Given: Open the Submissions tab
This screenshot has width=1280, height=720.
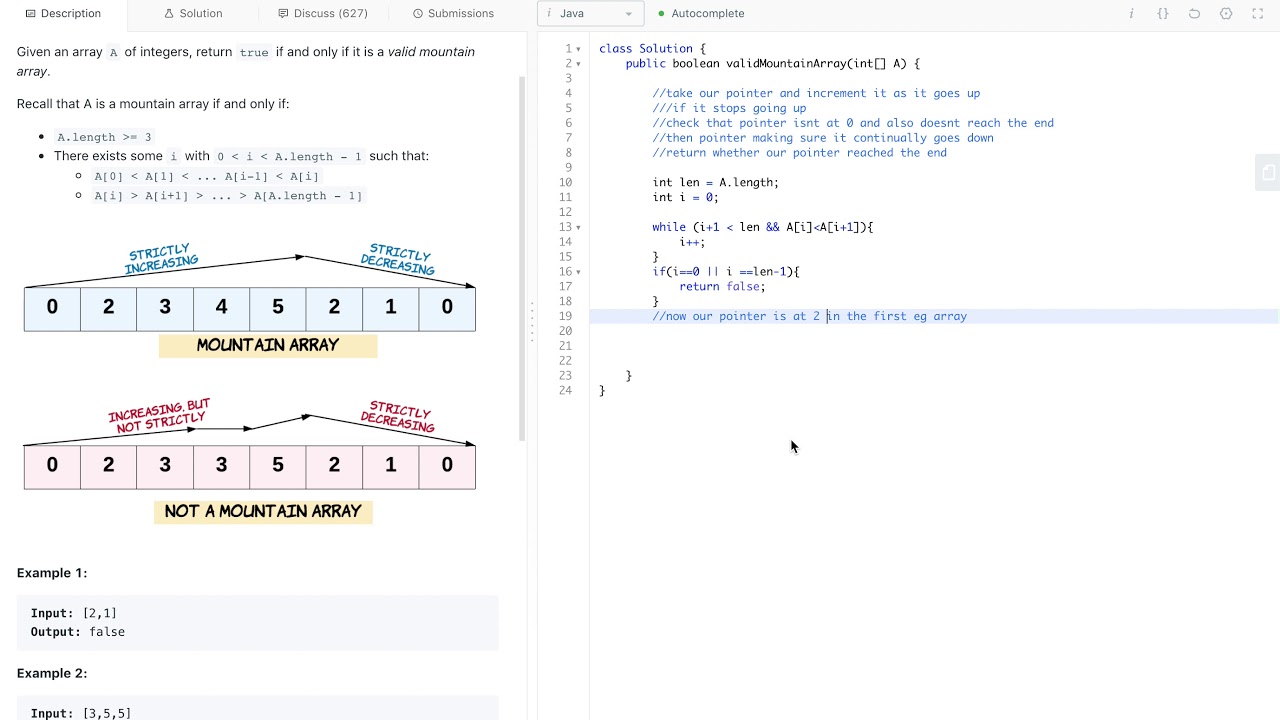Looking at the screenshot, I should click(x=453, y=14).
